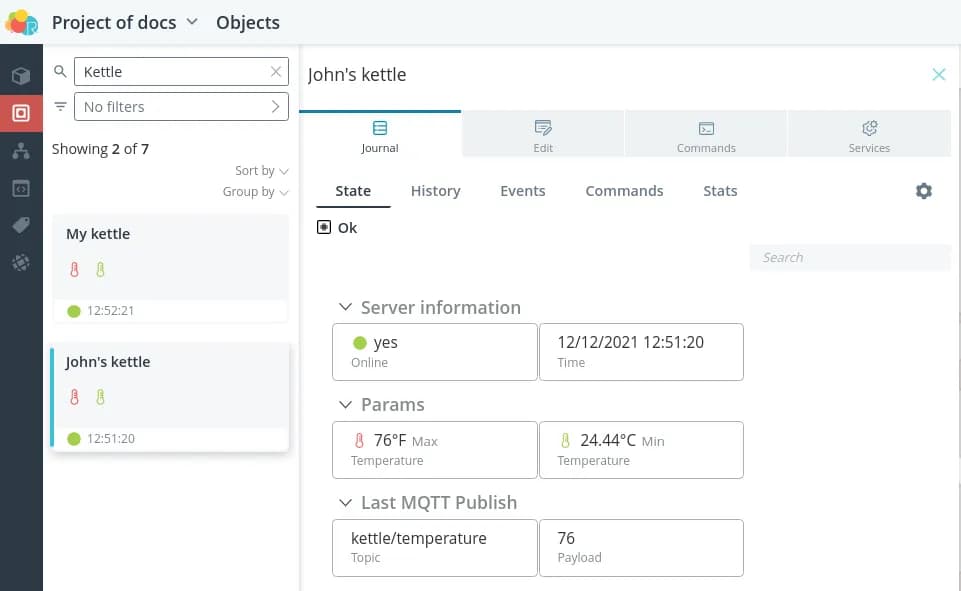Select the Ok state radio indicator
The width and height of the screenshot is (961, 591).
click(x=324, y=228)
